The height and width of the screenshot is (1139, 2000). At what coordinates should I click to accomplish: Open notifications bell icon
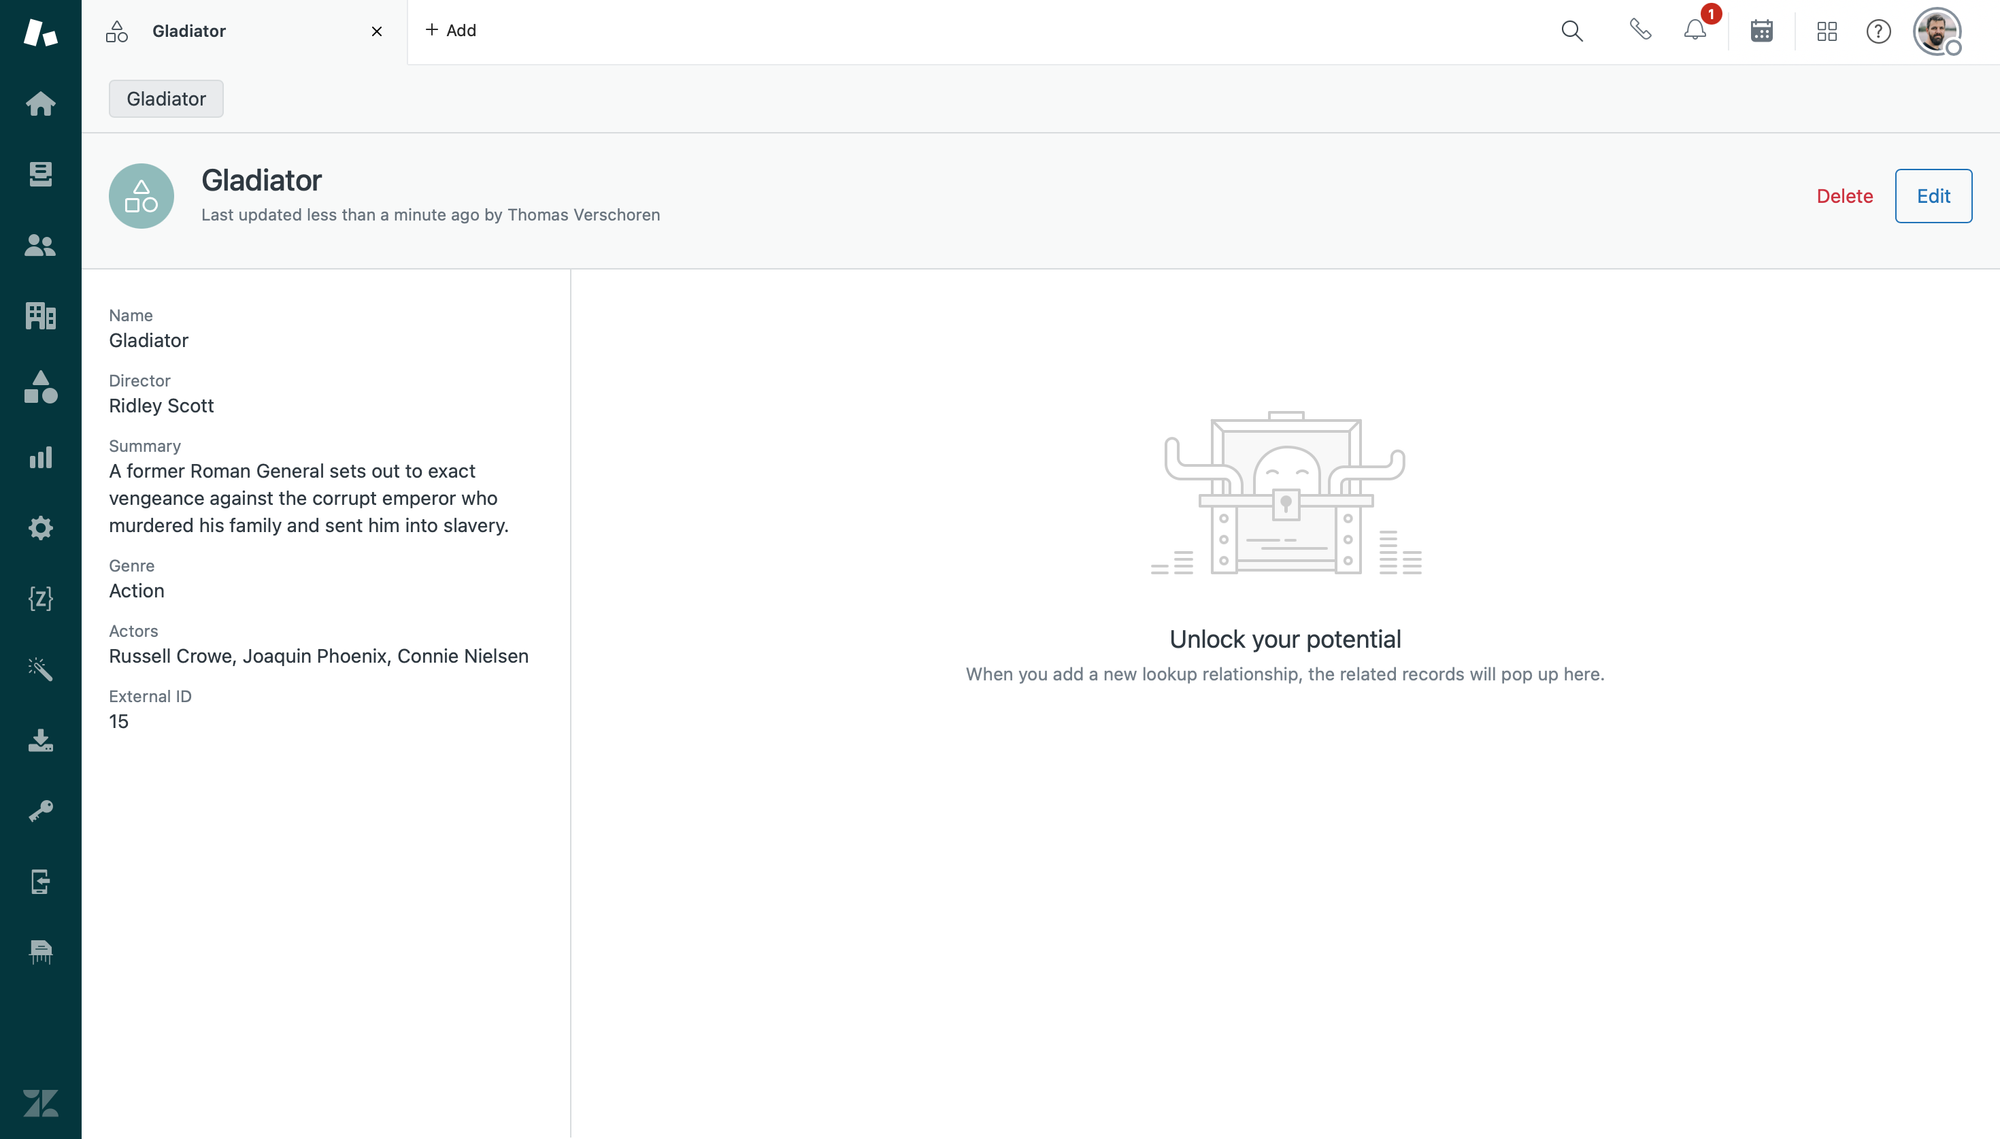[1695, 31]
